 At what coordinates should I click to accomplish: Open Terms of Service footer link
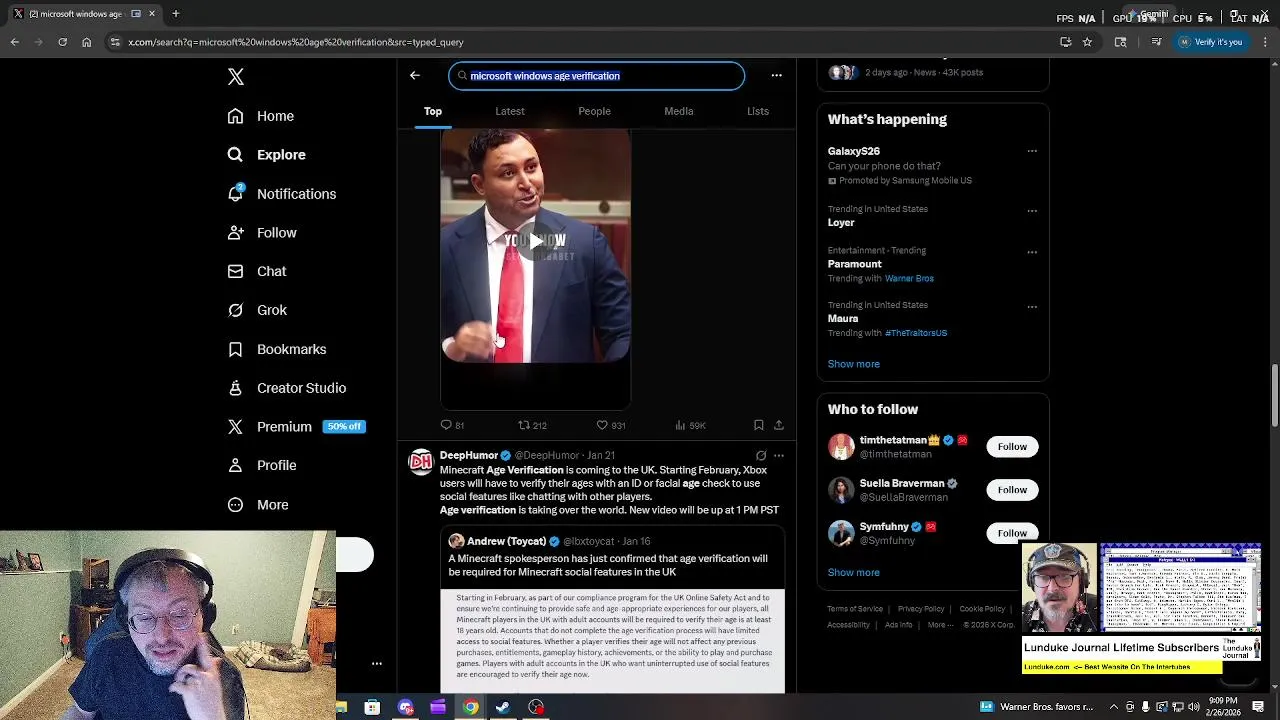(x=855, y=609)
